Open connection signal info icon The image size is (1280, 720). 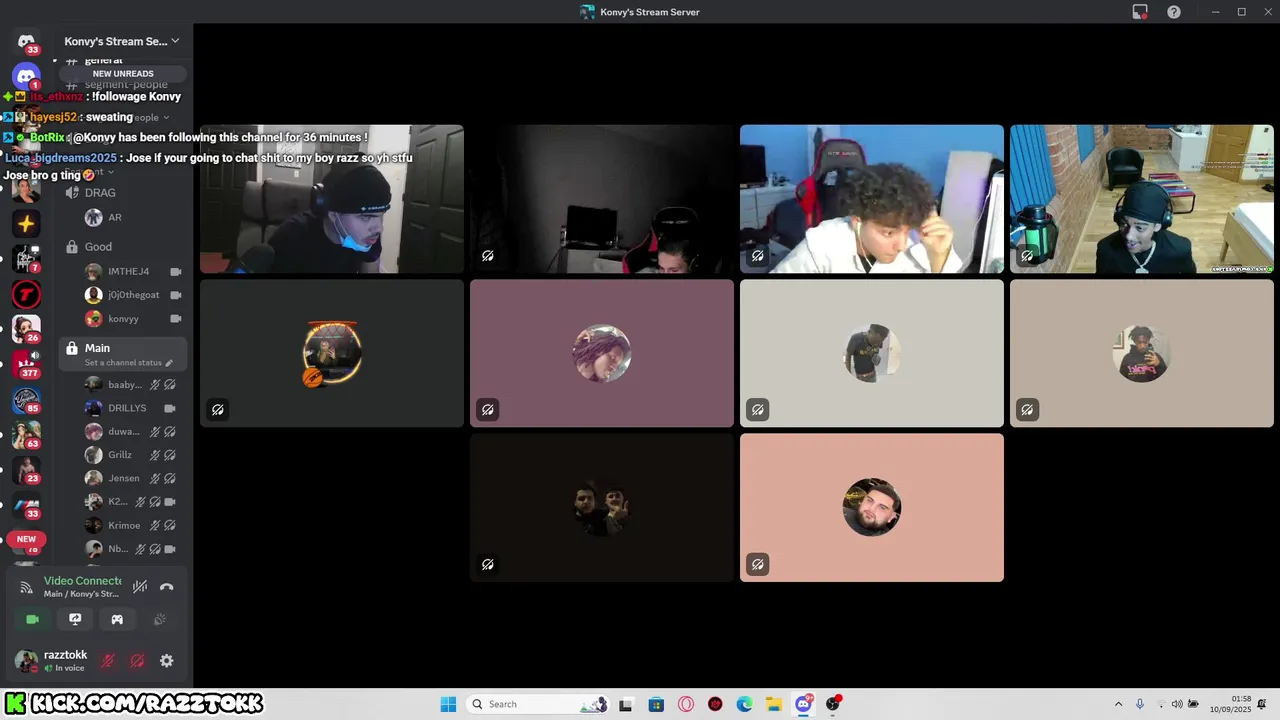click(x=26, y=587)
